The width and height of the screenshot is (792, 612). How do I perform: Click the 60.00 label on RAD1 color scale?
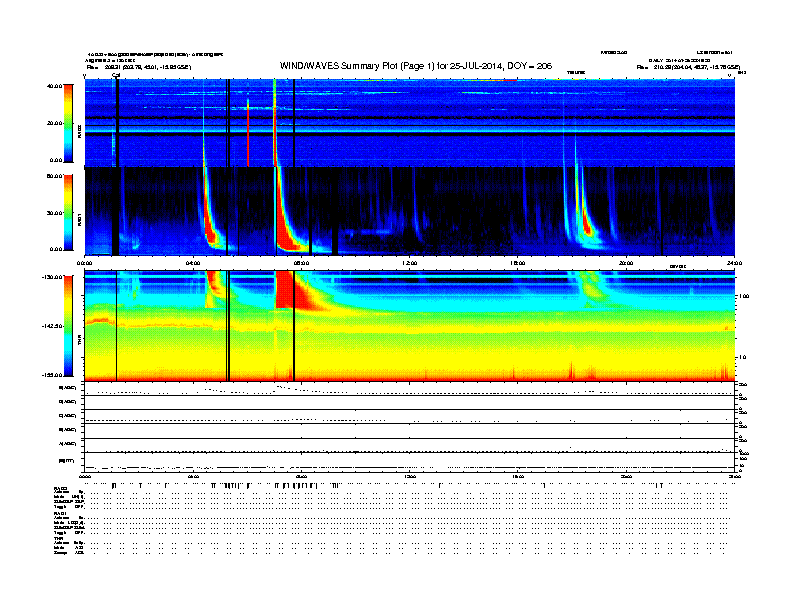point(54,176)
